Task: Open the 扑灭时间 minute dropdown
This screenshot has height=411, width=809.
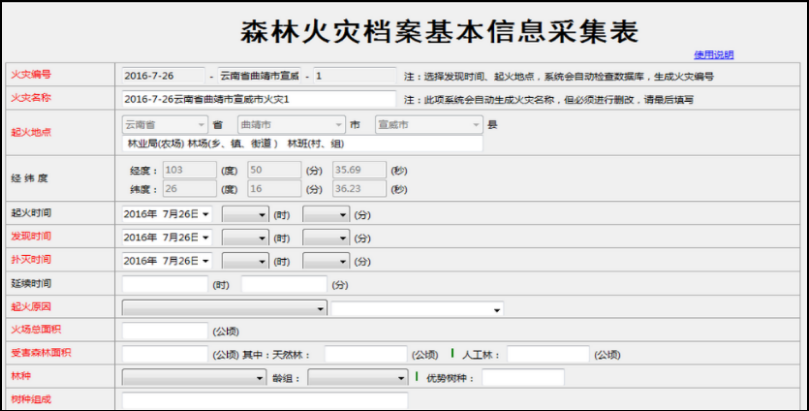Action: tap(326, 261)
